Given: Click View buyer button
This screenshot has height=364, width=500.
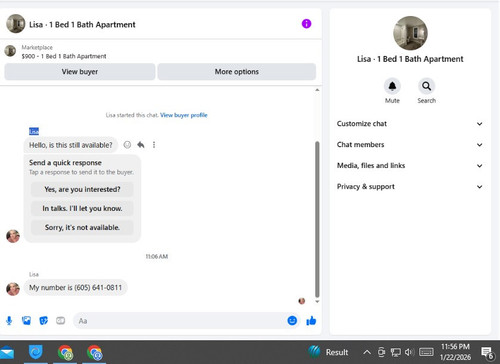Looking at the screenshot, I should point(80,72).
